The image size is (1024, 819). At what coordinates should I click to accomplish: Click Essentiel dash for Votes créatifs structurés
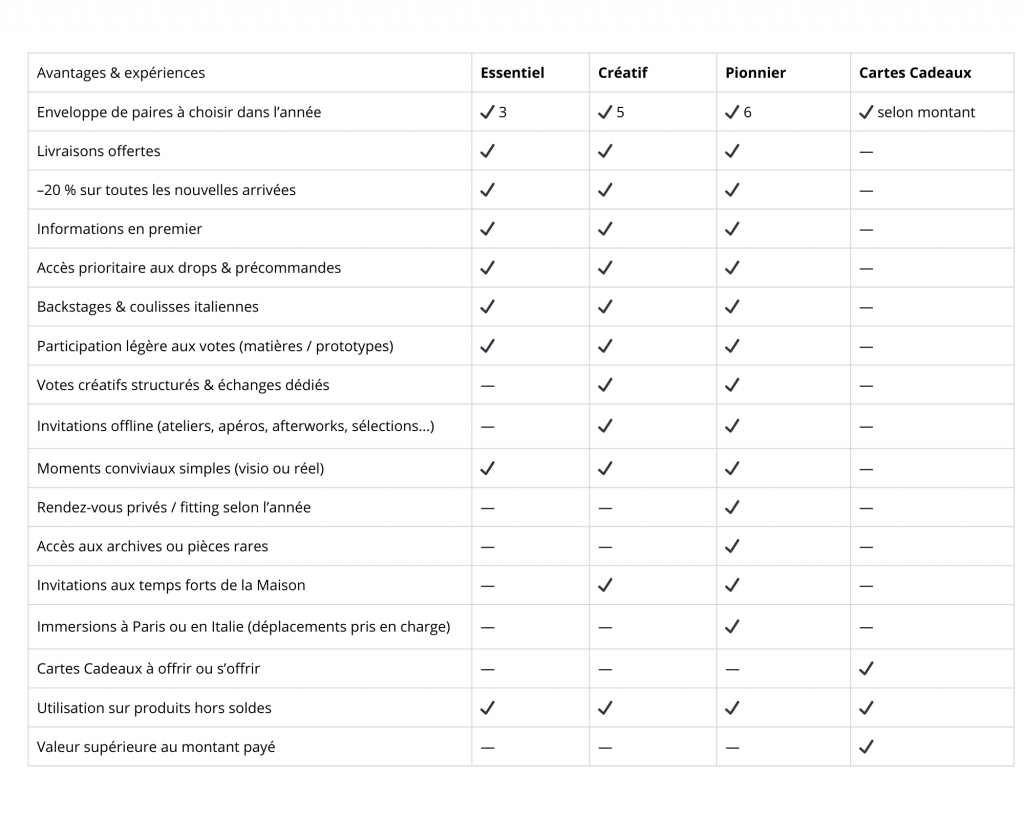(487, 386)
